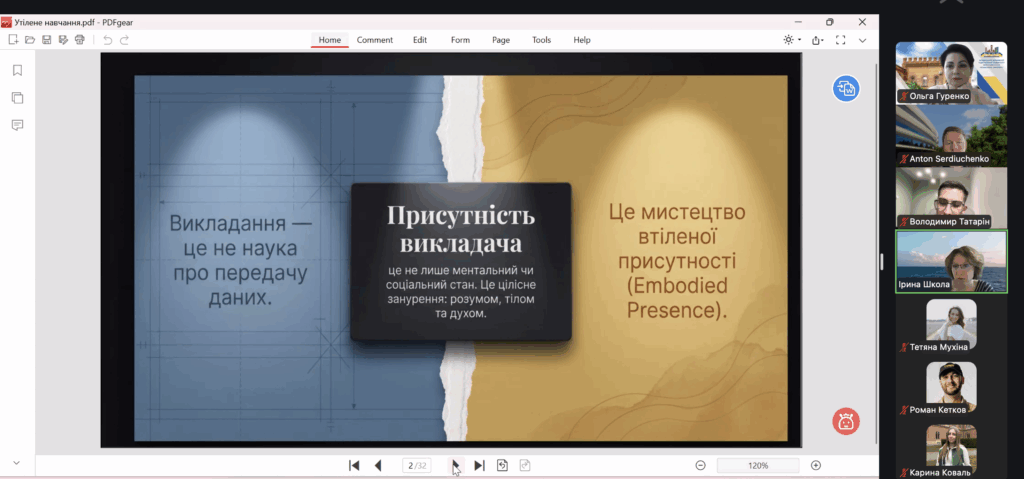Screen dimensions: 1024x479
Task: Go to the last page
Action: (x=479, y=465)
